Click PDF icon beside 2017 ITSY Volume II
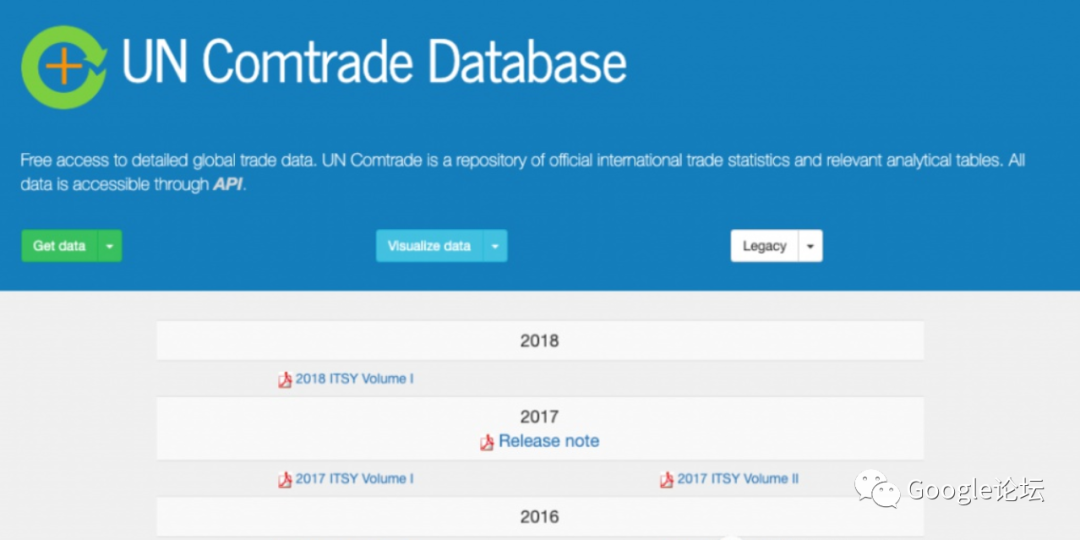Image resolution: width=1080 pixels, height=540 pixels. [667, 480]
